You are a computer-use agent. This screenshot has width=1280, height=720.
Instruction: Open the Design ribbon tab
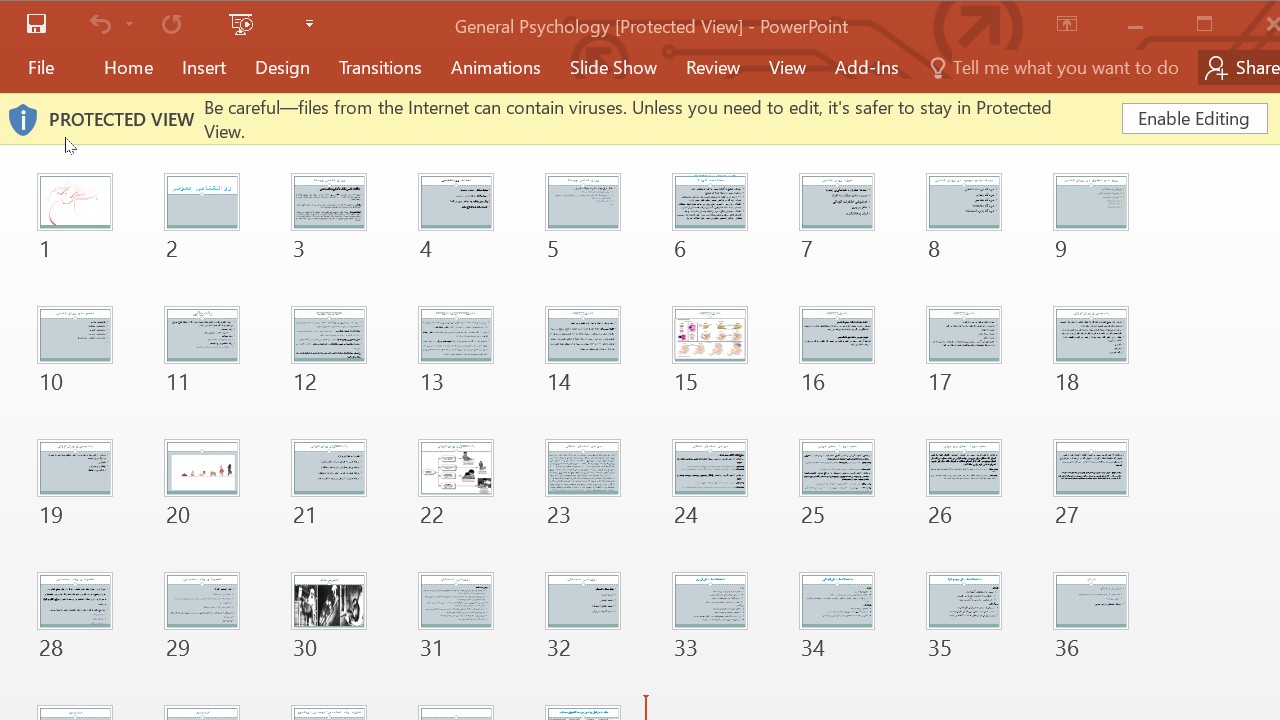coord(282,68)
